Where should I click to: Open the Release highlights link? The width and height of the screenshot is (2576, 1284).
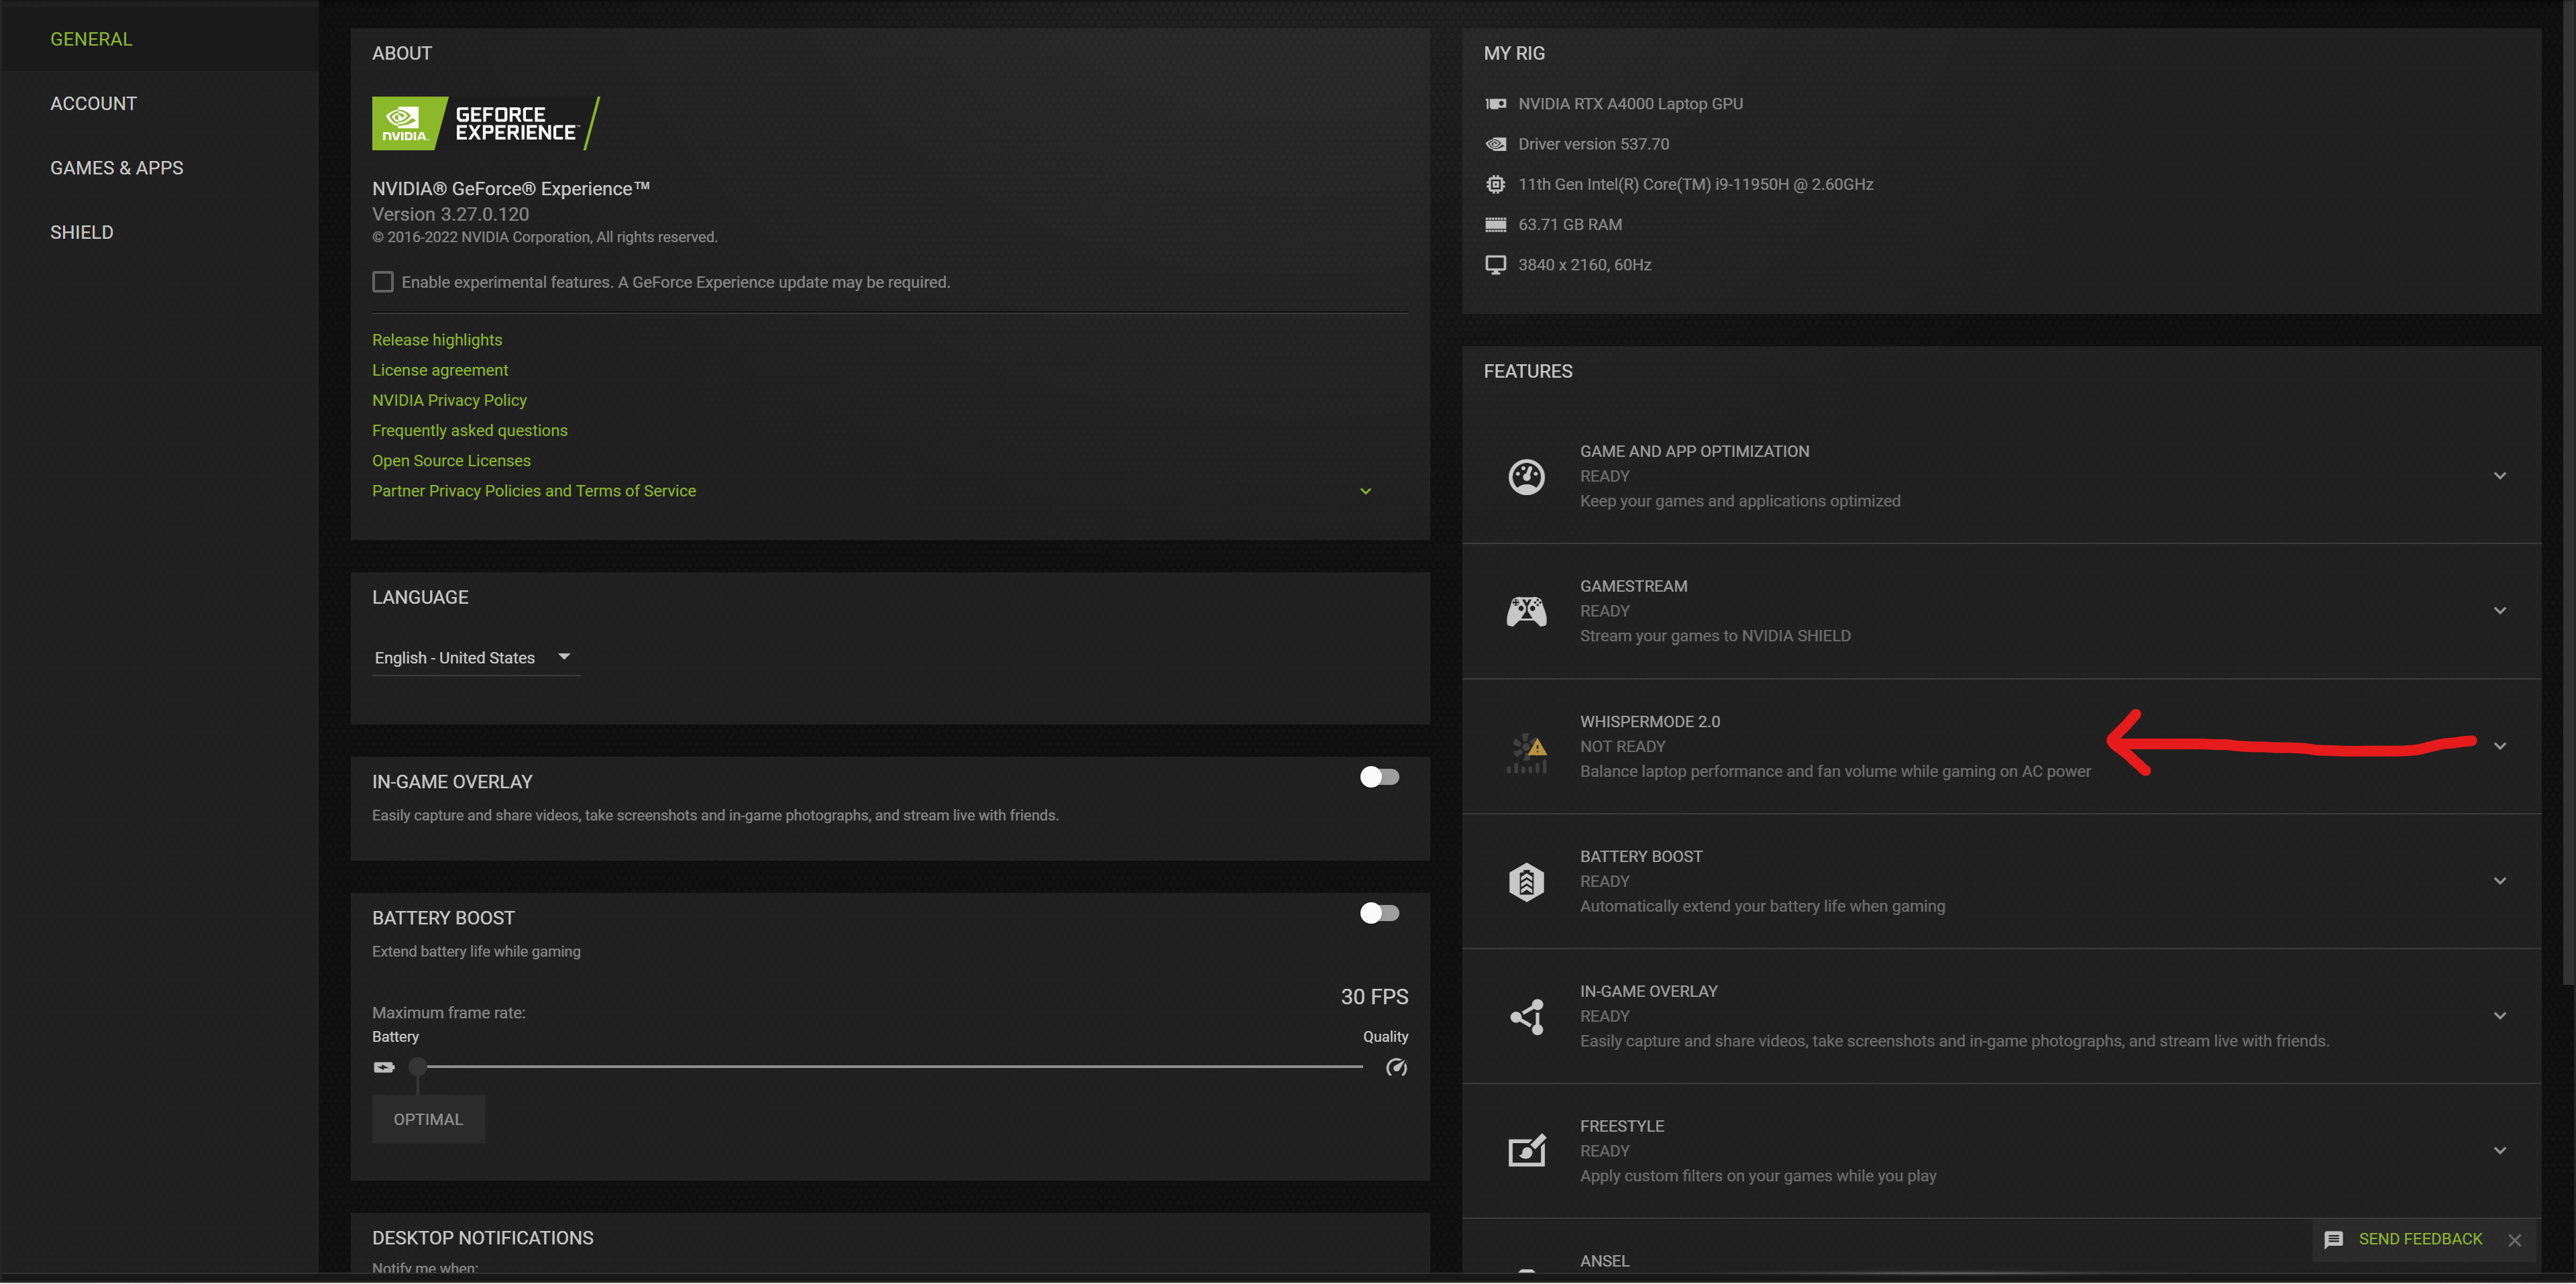(437, 340)
